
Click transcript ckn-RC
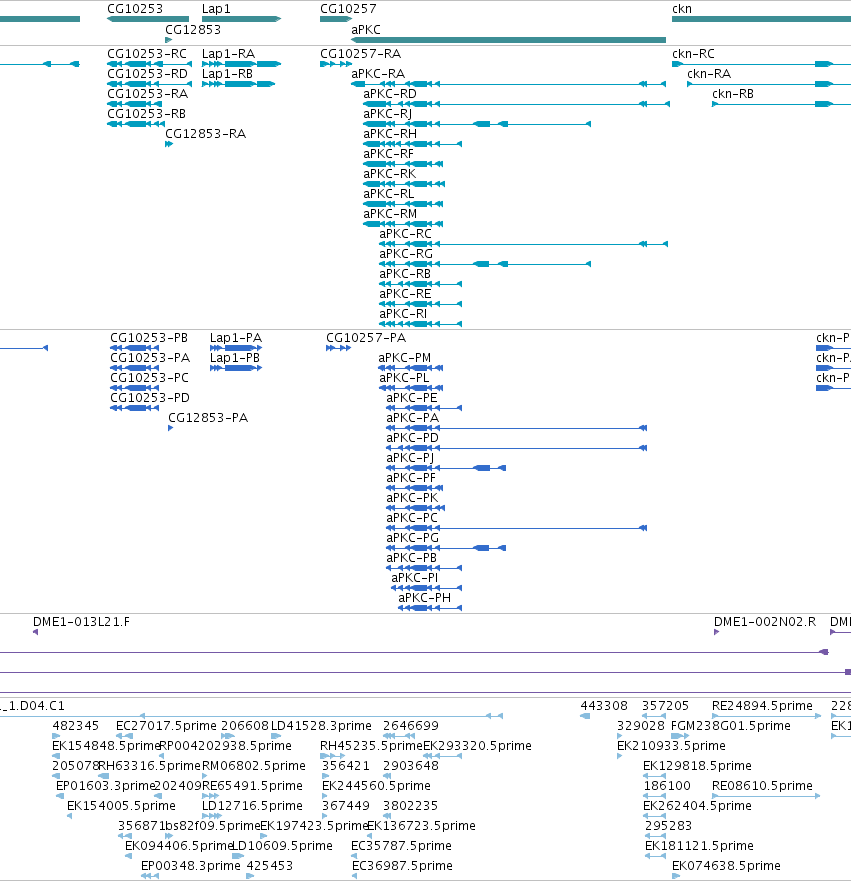(x=761, y=64)
